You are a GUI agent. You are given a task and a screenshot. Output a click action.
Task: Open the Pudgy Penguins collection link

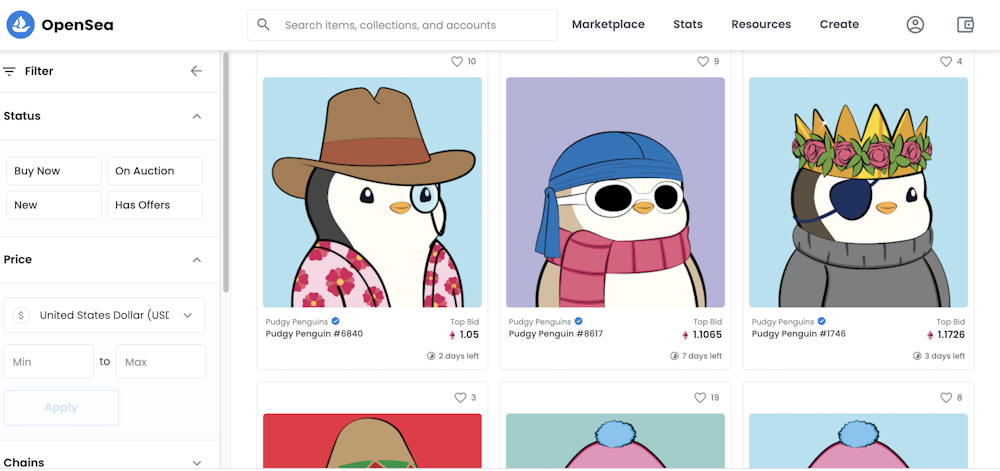pos(293,322)
